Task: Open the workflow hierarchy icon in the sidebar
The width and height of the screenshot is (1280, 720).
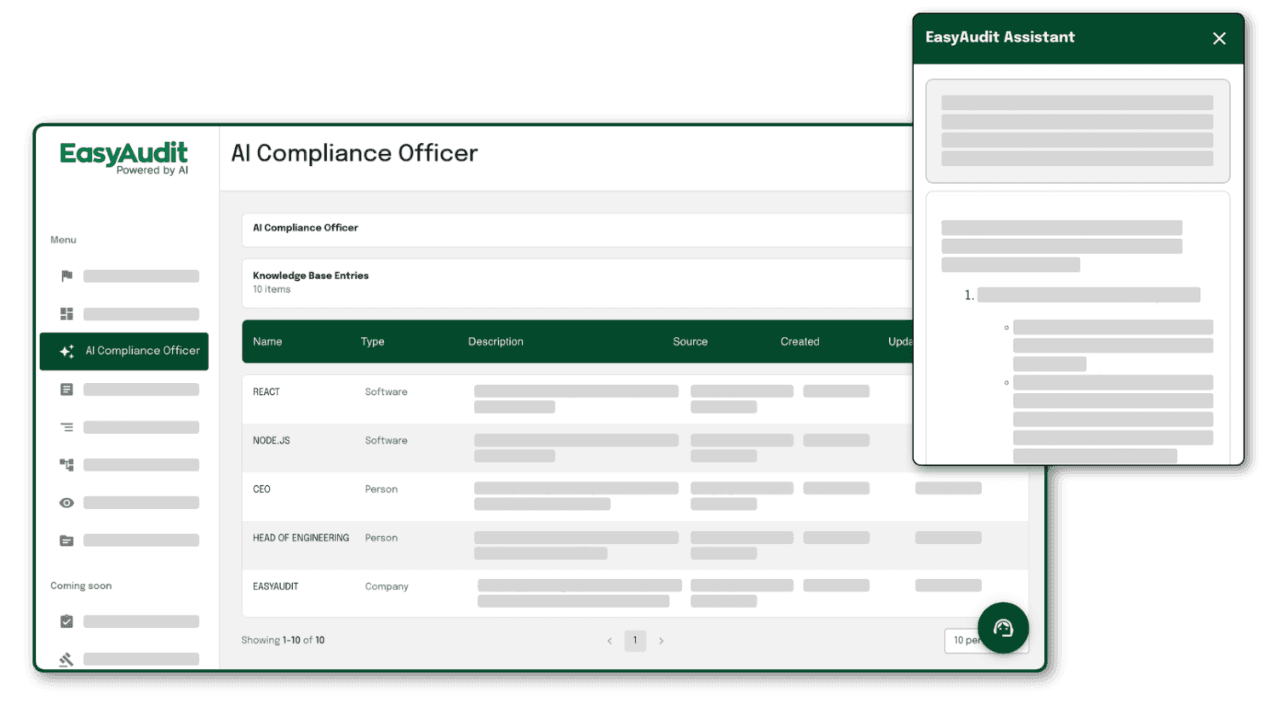Action: coord(66,464)
